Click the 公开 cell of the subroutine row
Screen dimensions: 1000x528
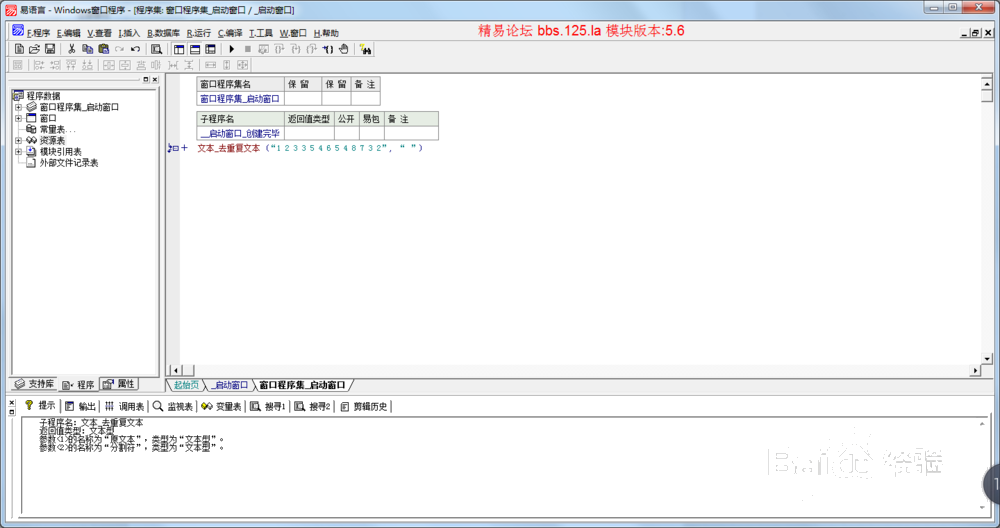(x=346, y=133)
